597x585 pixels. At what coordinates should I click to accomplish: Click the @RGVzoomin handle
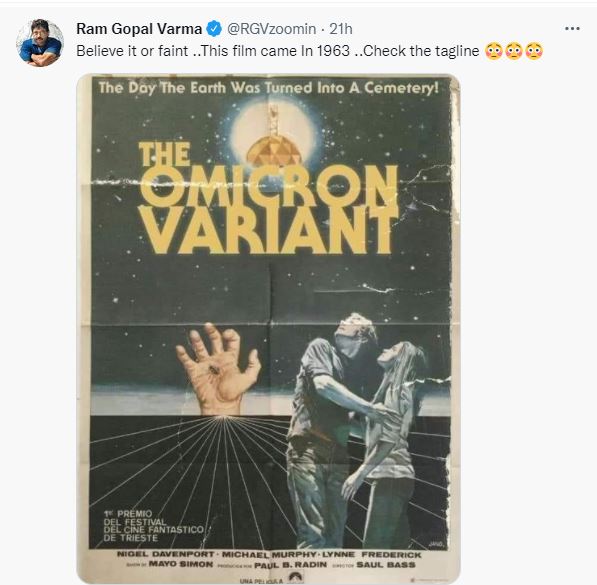coord(271,29)
